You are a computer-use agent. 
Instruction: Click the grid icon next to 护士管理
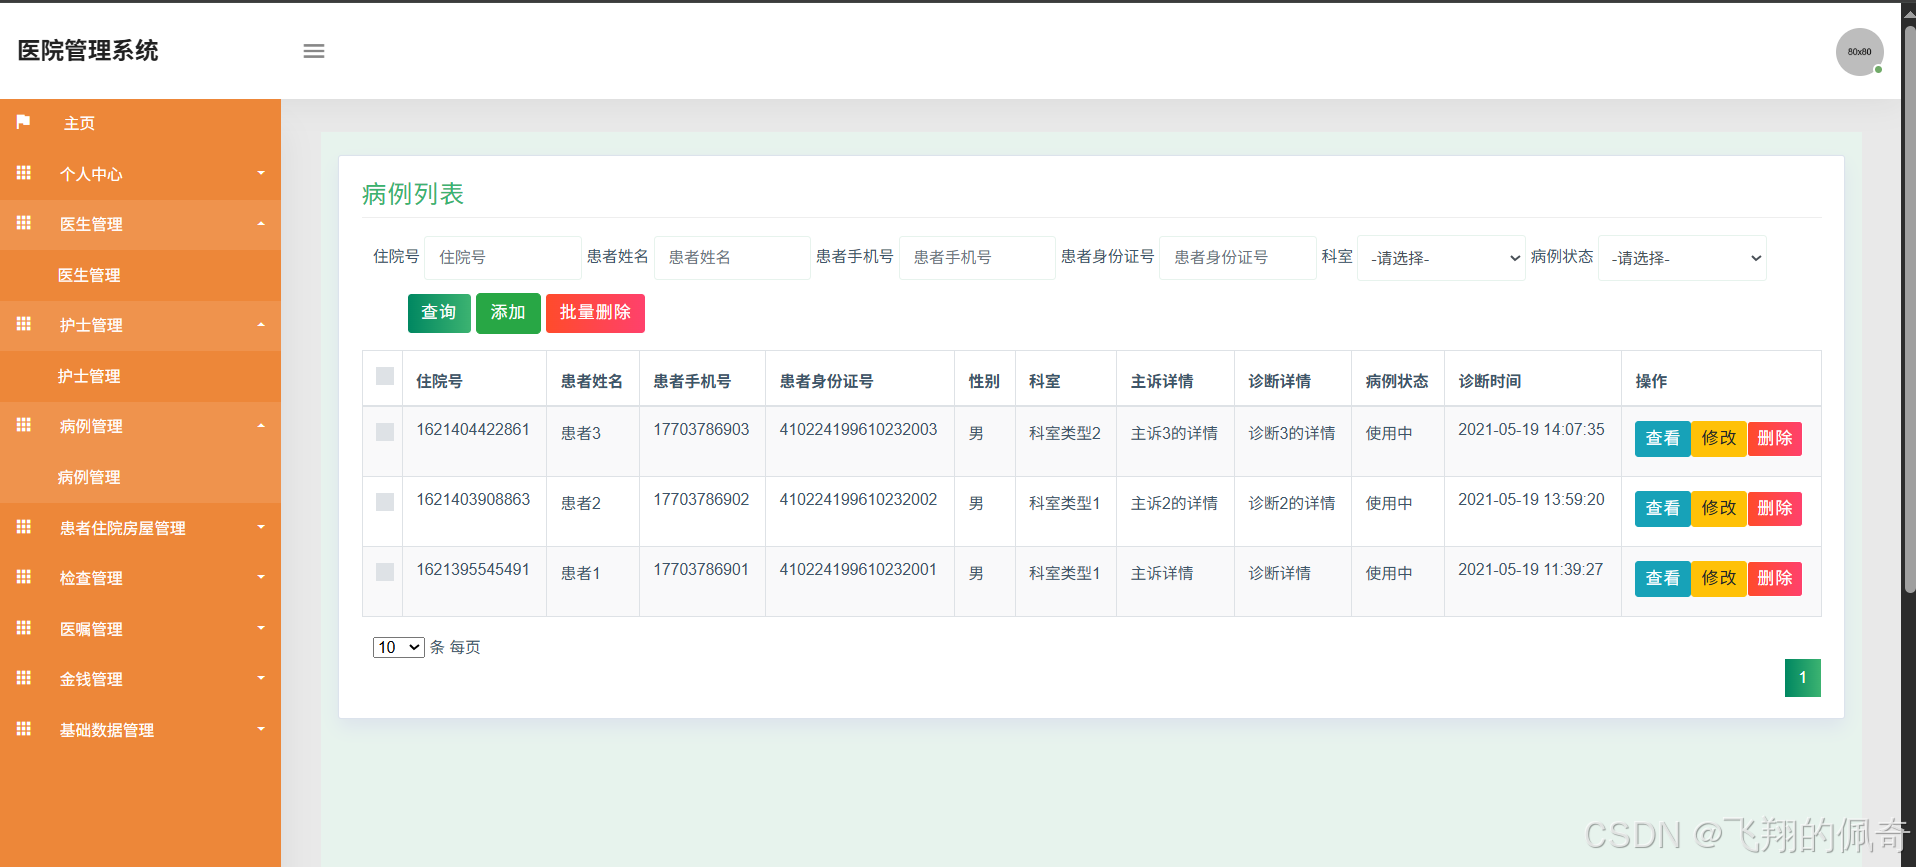(24, 324)
